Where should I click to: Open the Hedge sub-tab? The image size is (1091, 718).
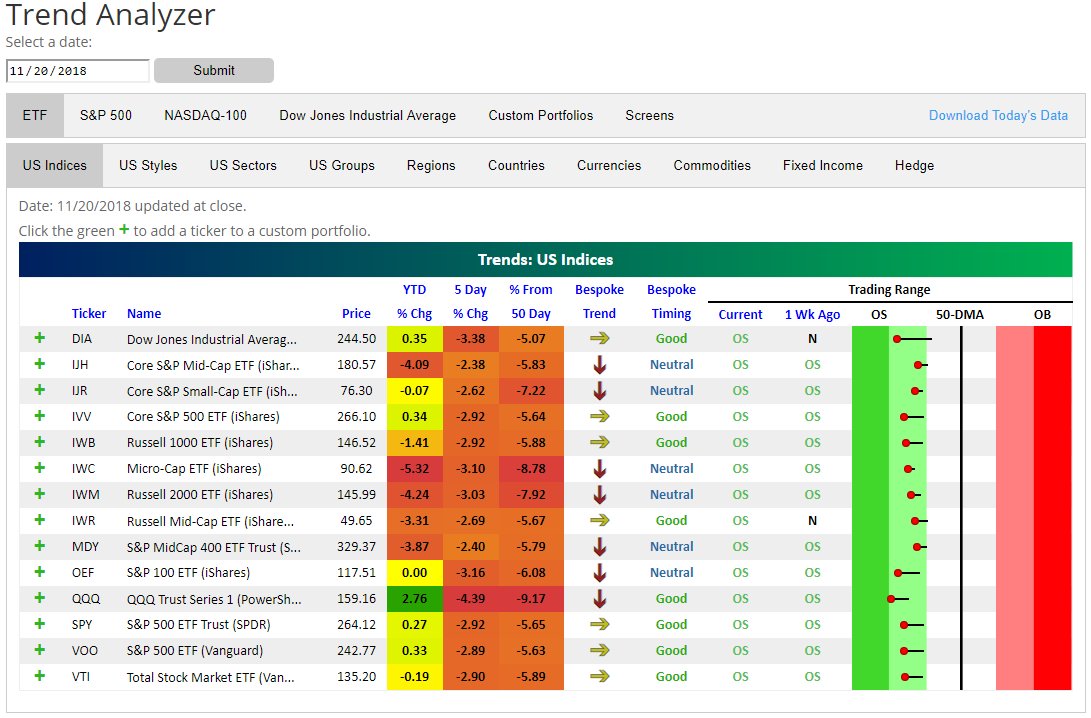point(914,166)
